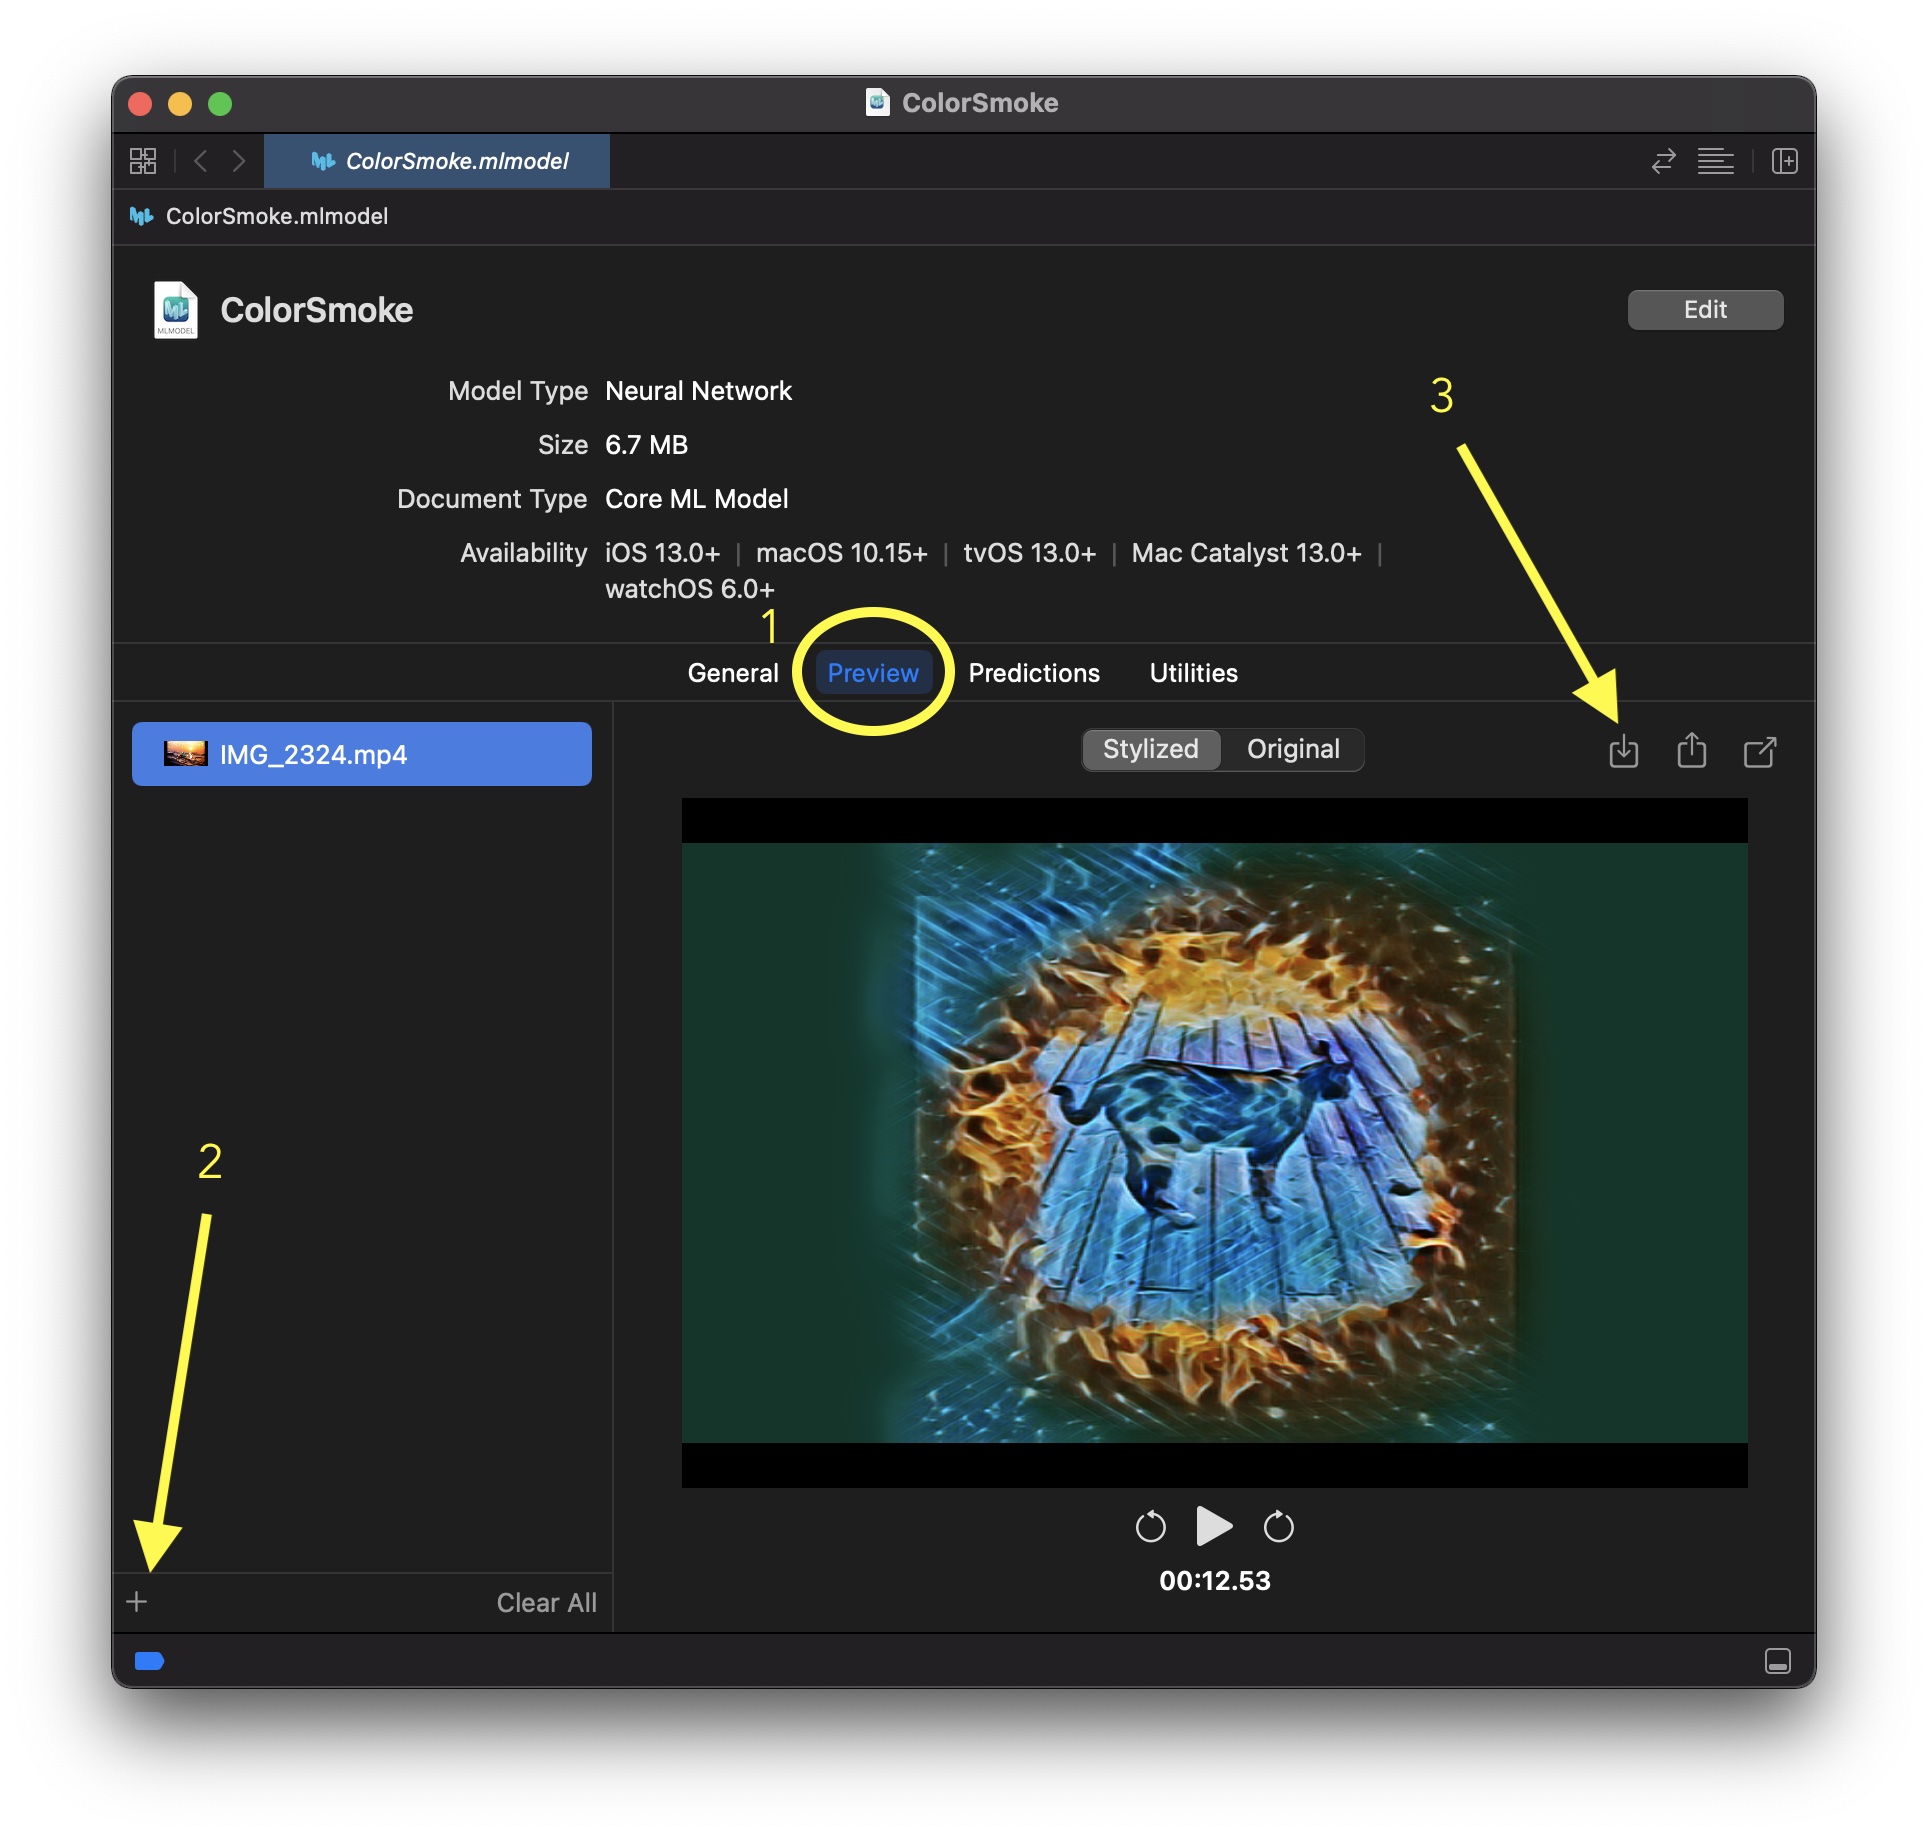Open the Utilities tab

(1195, 671)
